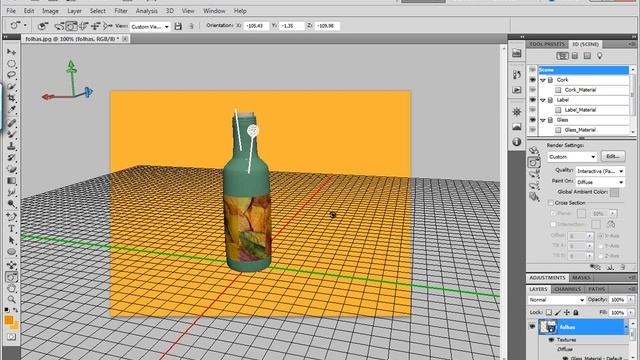640x360 pixels.
Task: Collapse the Label mesh tree node
Action: point(543,100)
